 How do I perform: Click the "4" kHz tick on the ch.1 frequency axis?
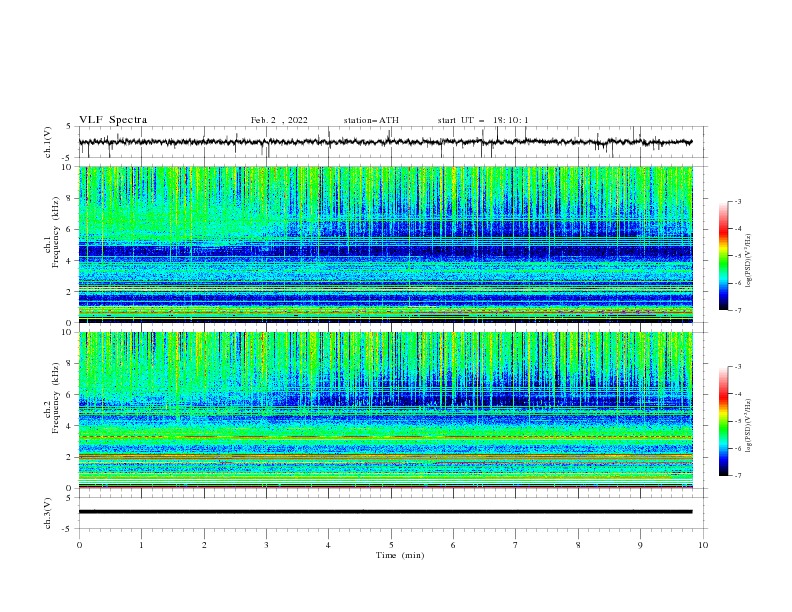tap(70, 261)
